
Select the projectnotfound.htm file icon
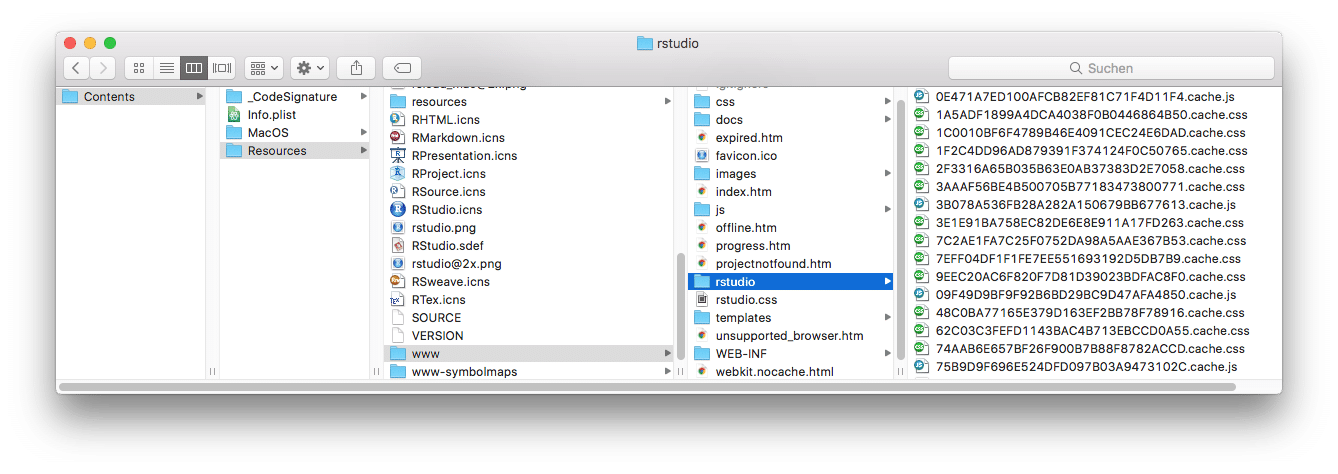tap(702, 264)
